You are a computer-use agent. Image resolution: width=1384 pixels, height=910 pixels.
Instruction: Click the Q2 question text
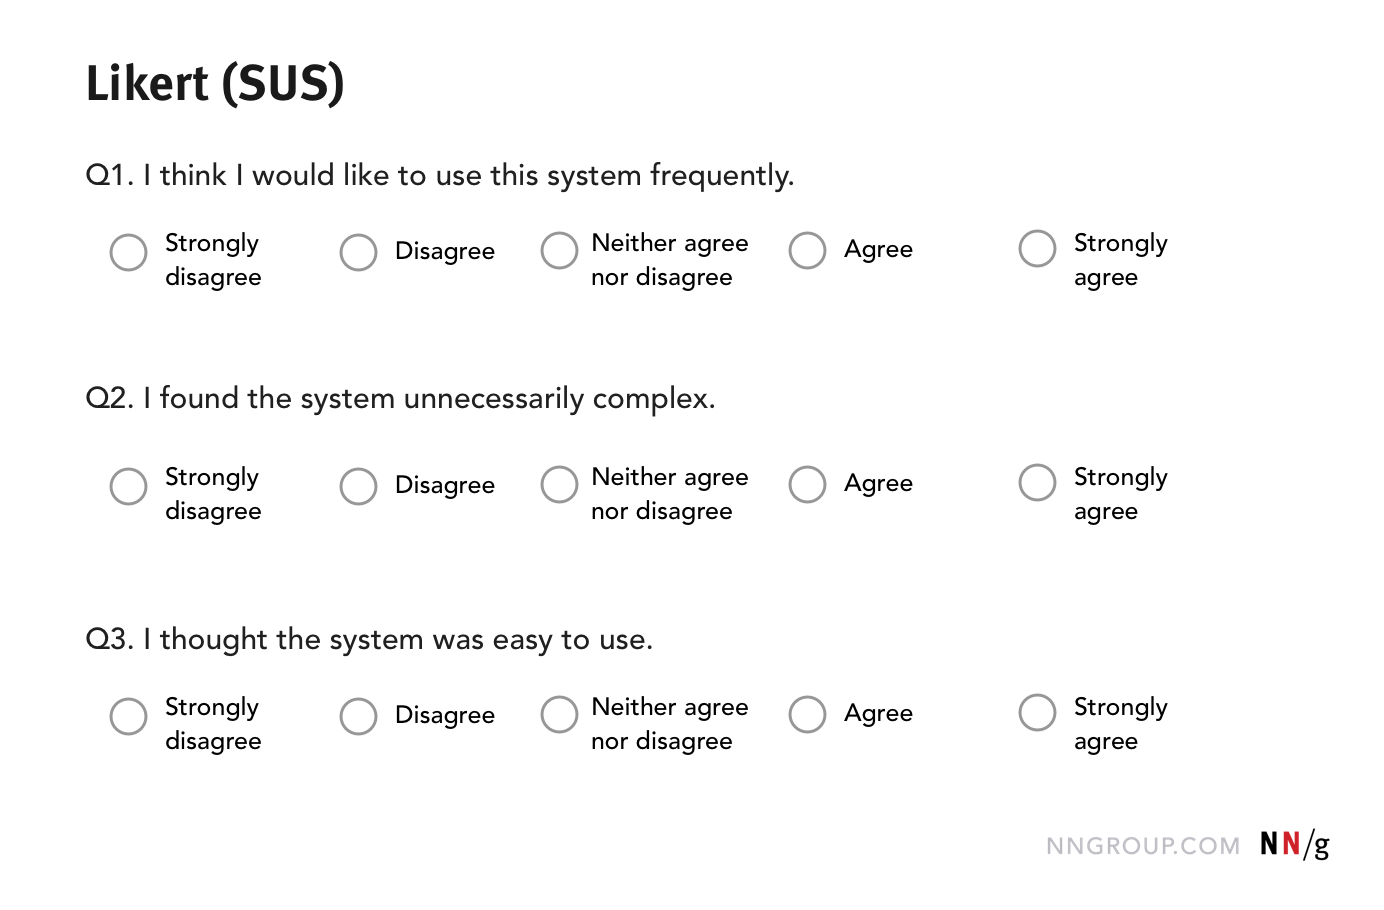coord(400,399)
